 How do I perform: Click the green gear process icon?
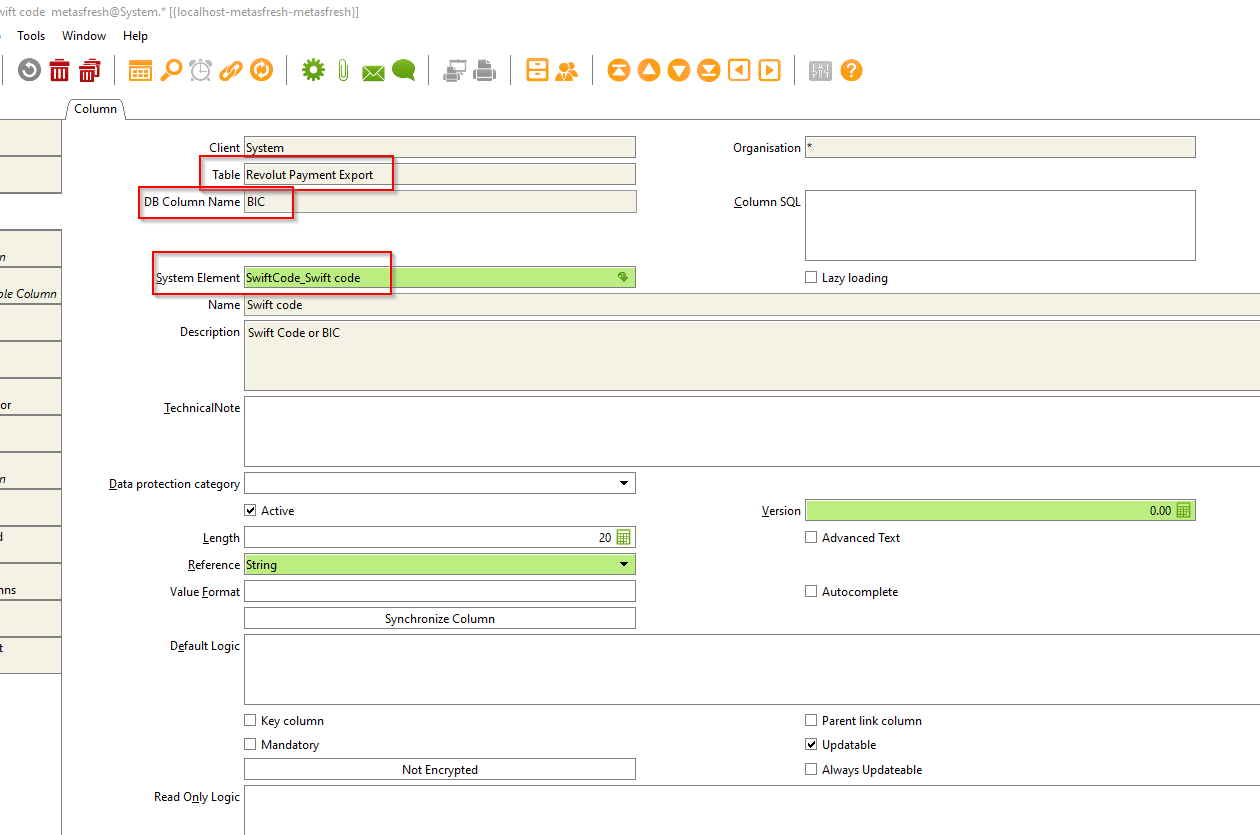tap(313, 70)
